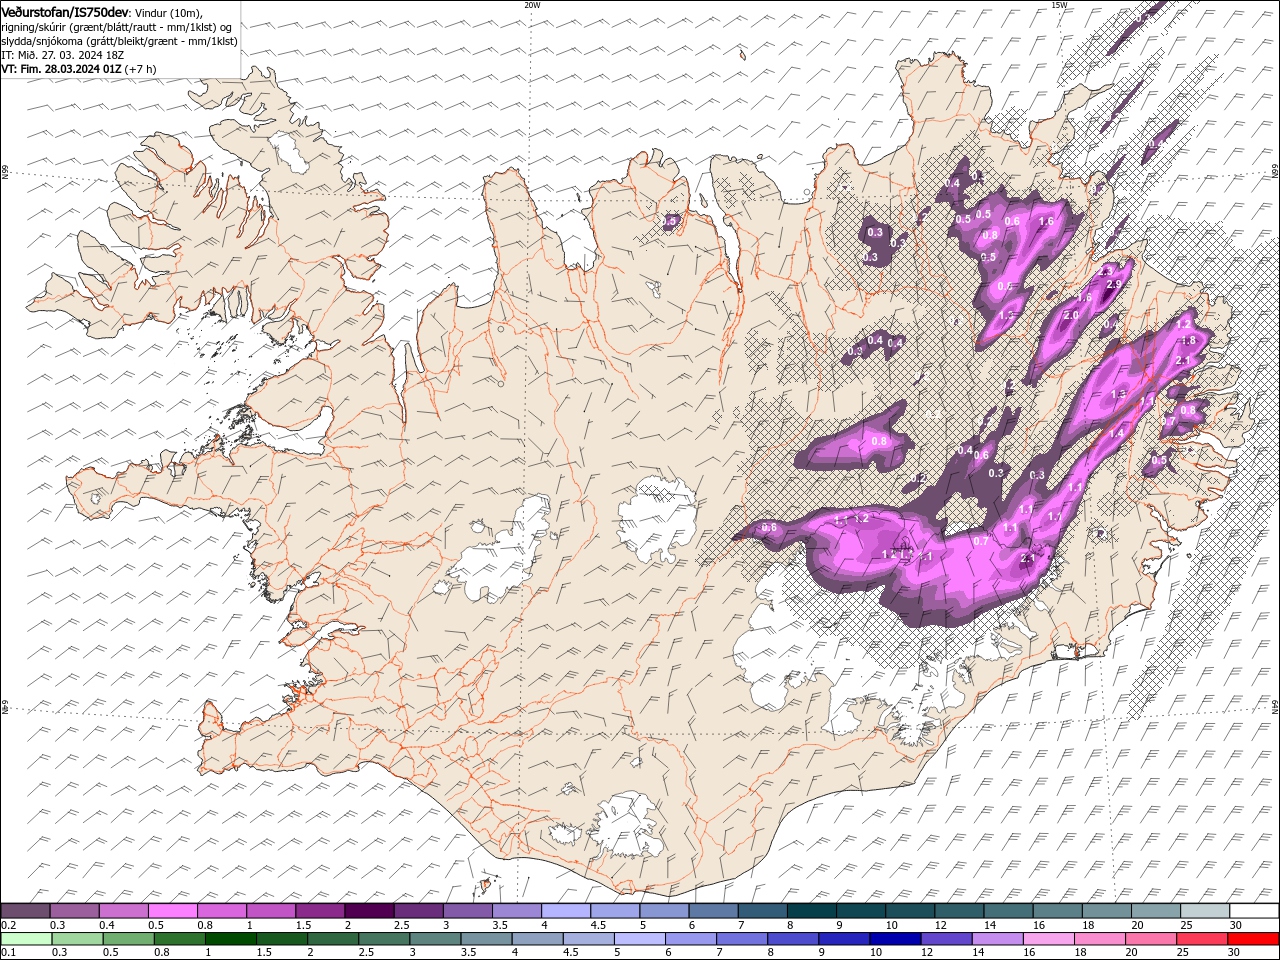Click the 'IT: Mið. 27. 03. 2024 18Z' line

[61, 55]
